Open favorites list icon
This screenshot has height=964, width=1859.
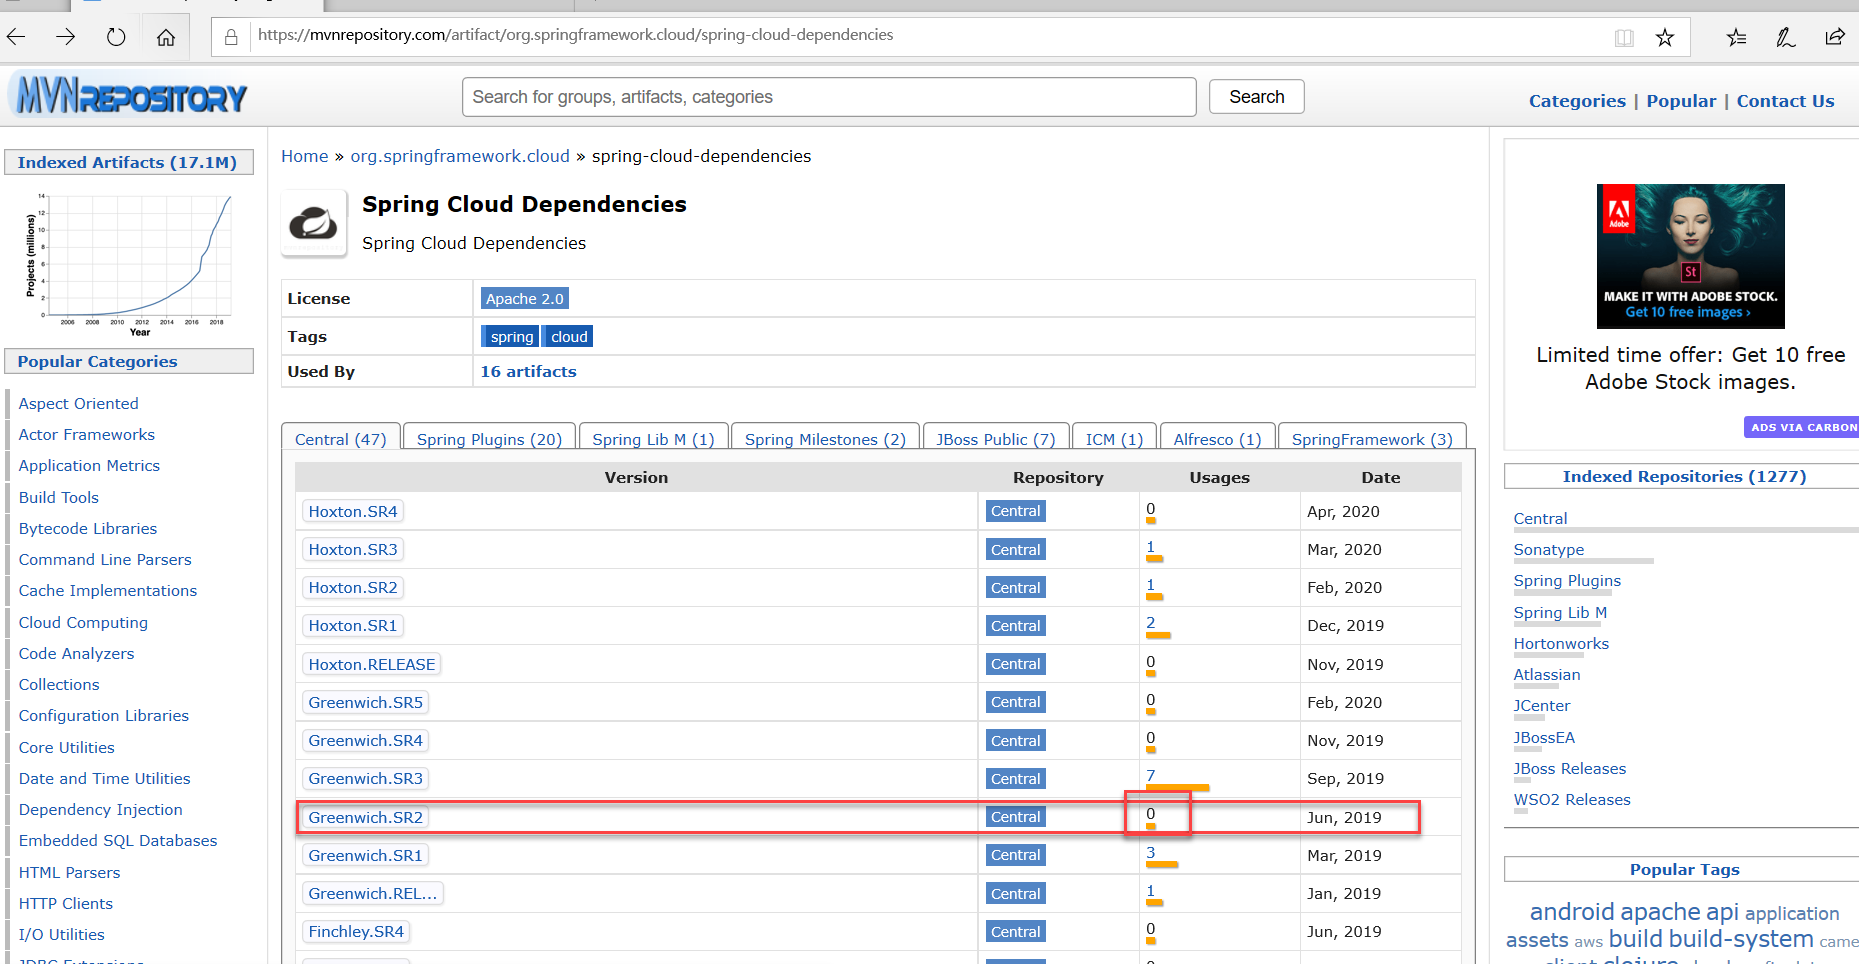coord(1737,38)
